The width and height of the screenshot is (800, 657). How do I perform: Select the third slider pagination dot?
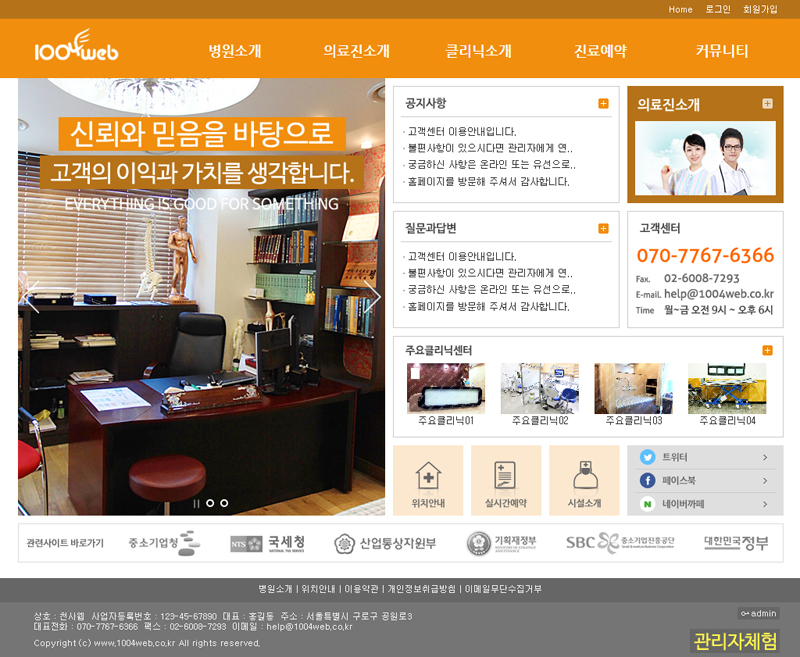pyautogui.click(x=224, y=503)
